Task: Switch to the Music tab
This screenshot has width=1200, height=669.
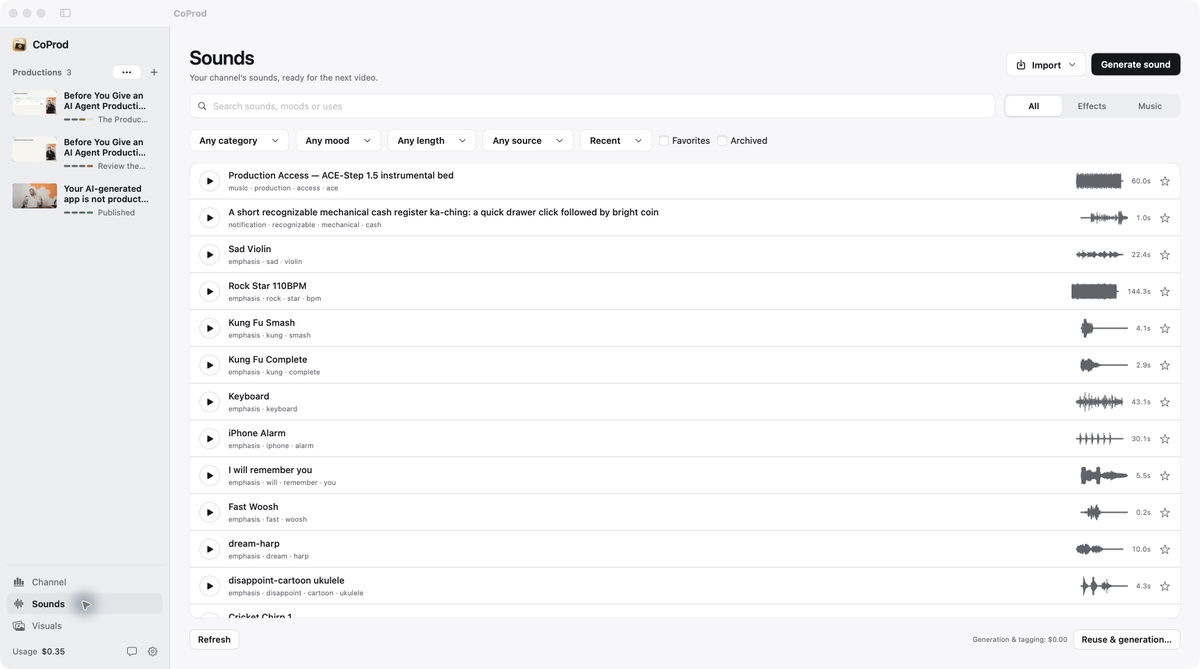Action: (1150, 106)
